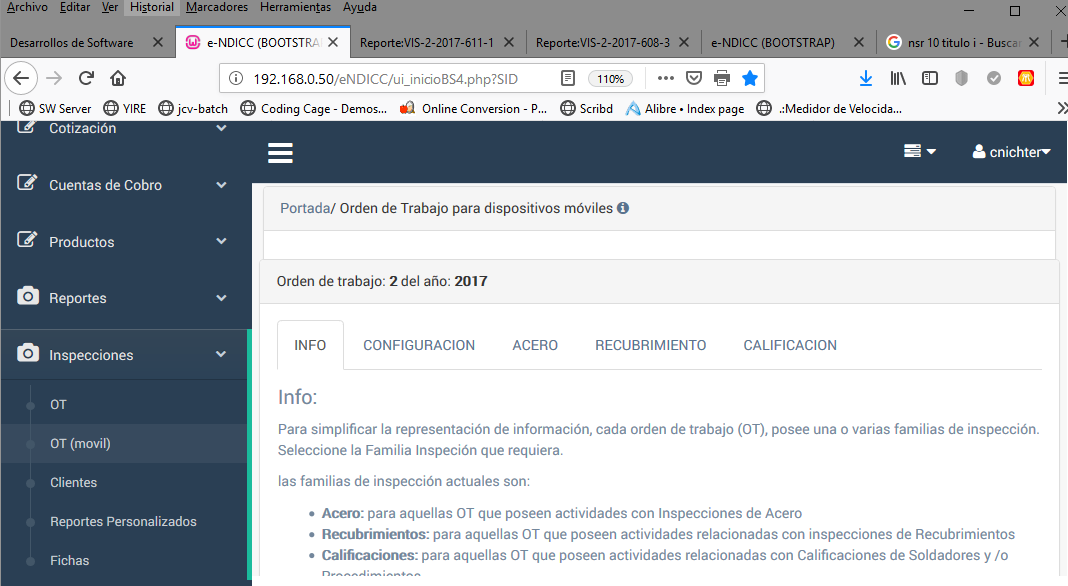
Task: Switch to the RECUBRIMIENTO tab
Action: click(650, 345)
